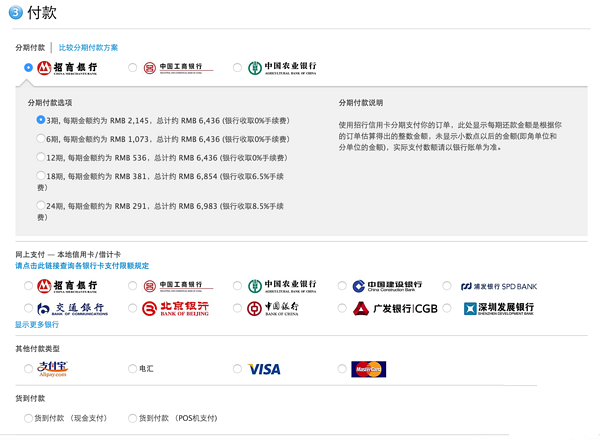The image size is (600, 440).
Task: Click the 分期付款说明 heading text
Action: click(x=361, y=103)
